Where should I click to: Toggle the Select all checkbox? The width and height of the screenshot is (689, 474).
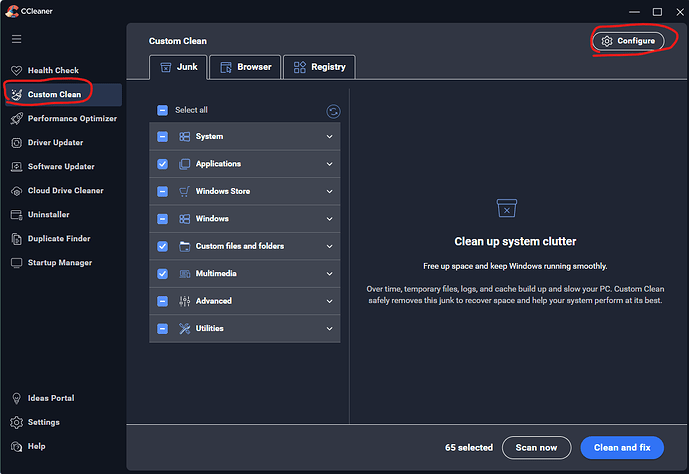point(162,110)
